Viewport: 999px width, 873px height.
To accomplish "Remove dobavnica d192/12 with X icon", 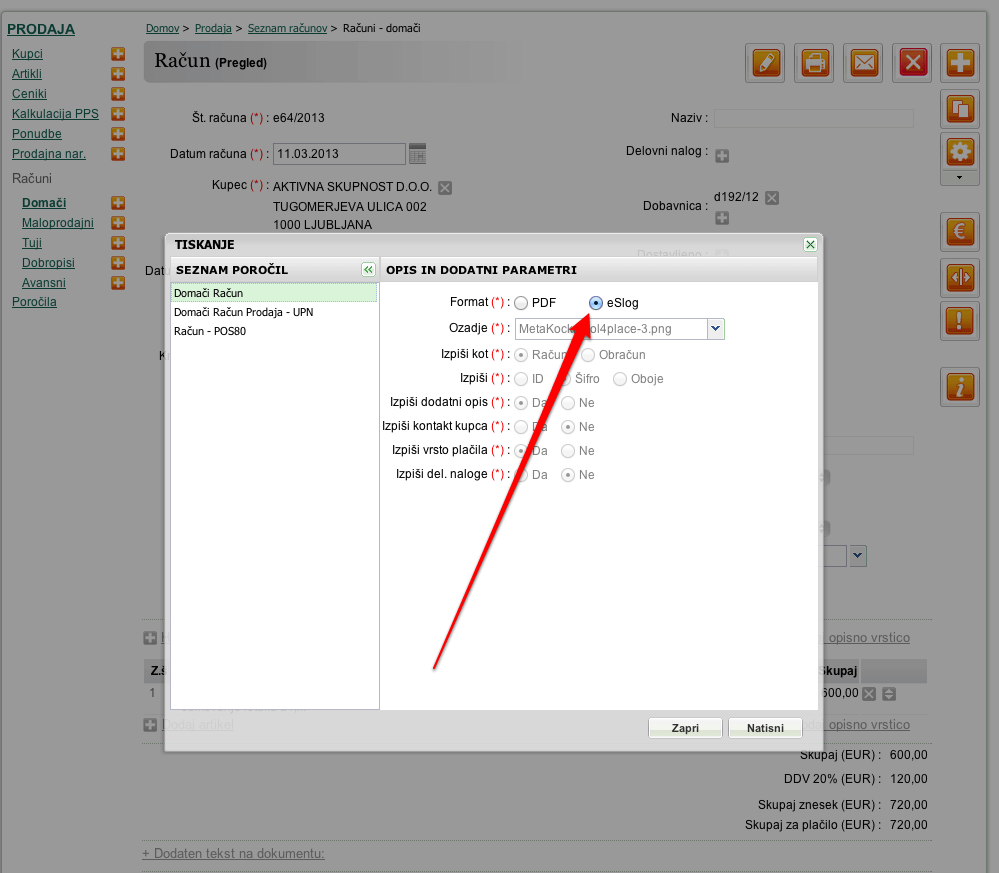I will [772, 198].
